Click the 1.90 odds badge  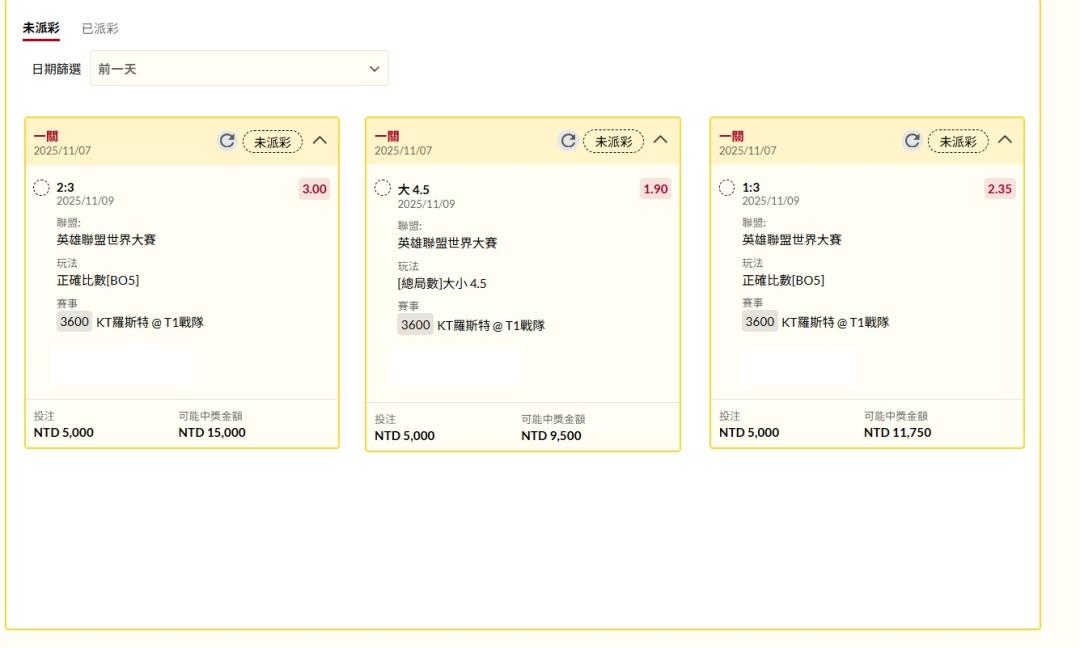click(x=655, y=189)
